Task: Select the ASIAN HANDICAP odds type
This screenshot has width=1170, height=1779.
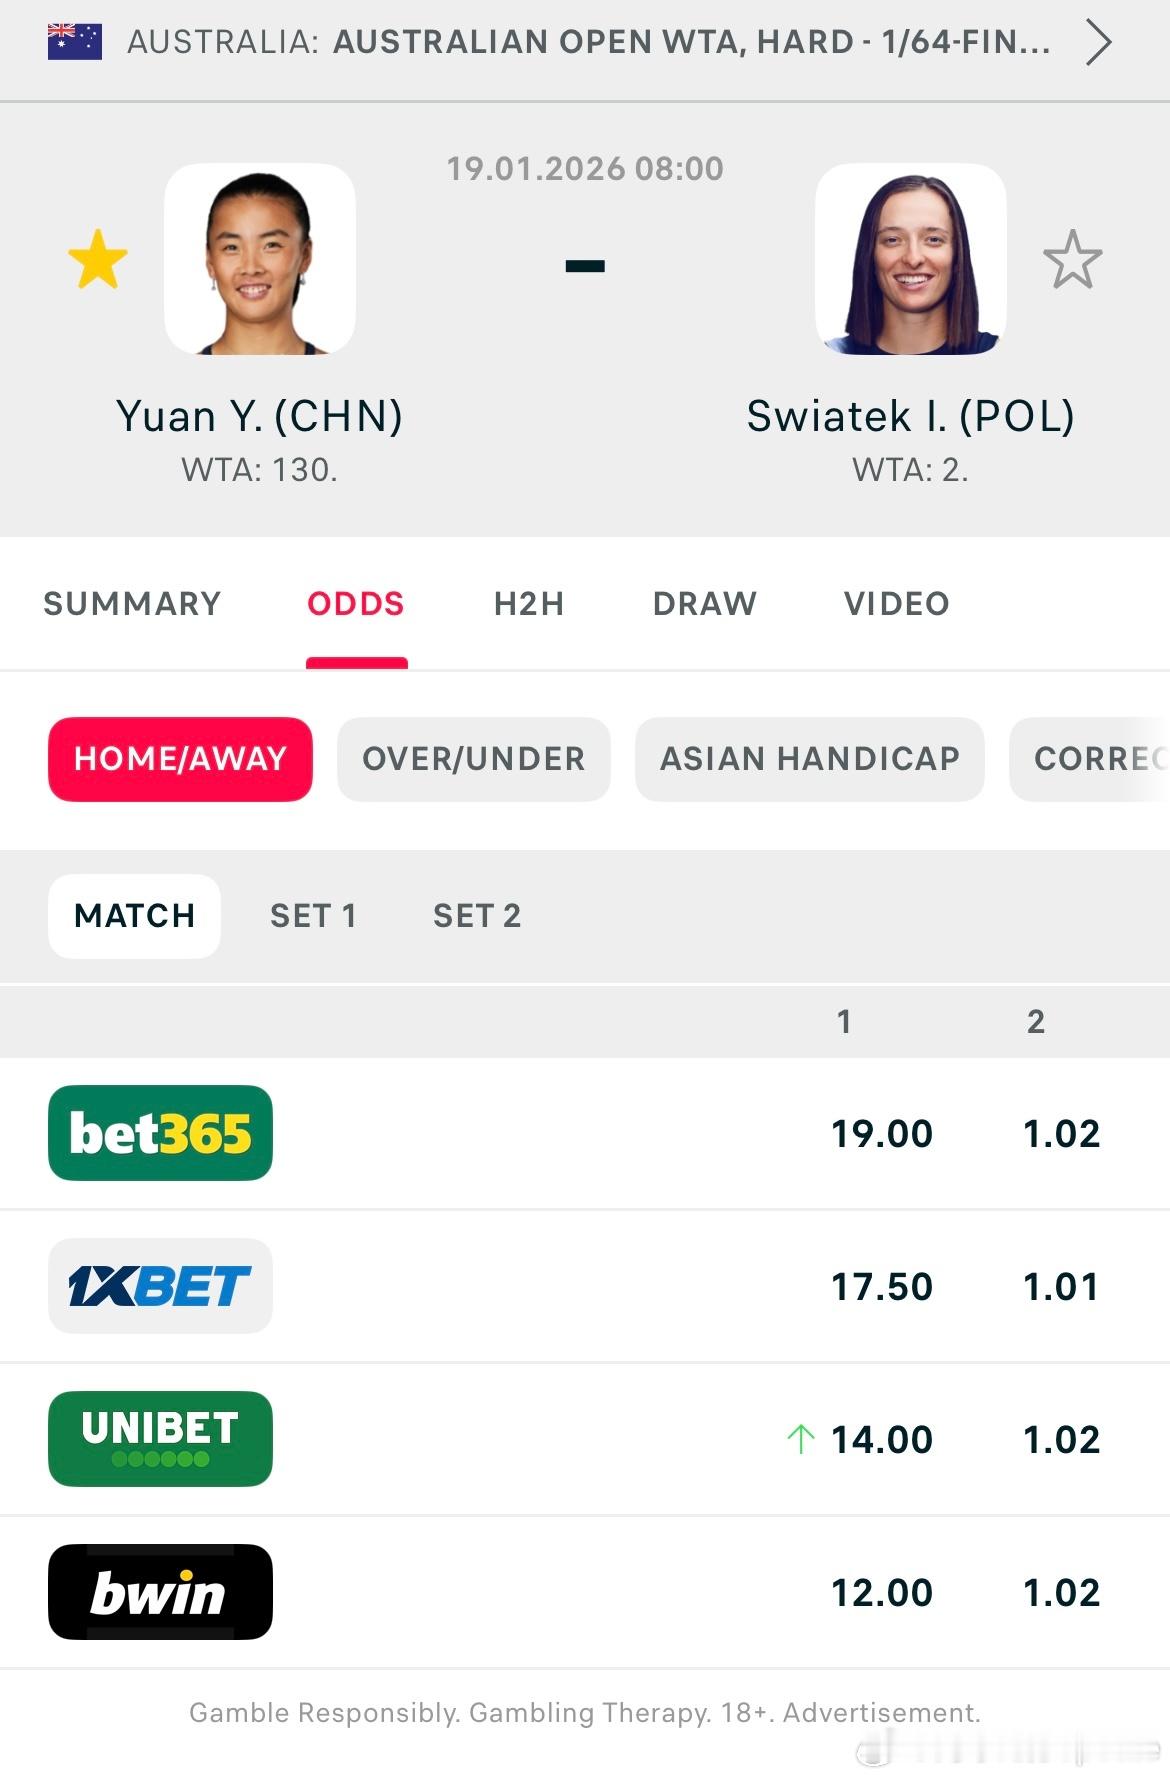Action: pyautogui.click(x=810, y=759)
